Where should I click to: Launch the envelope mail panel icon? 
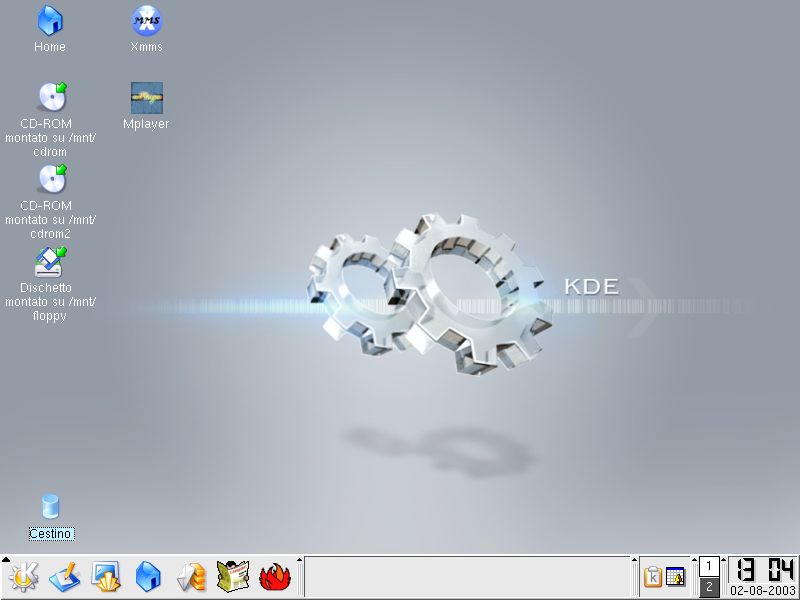(x=191, y=577)
